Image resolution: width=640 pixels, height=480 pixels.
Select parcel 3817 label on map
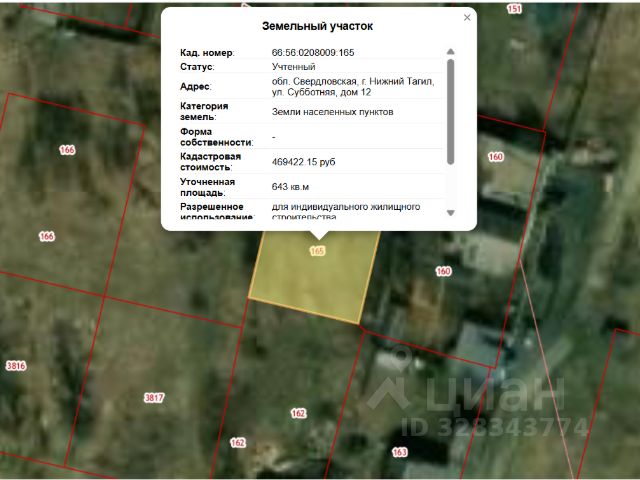154,398
